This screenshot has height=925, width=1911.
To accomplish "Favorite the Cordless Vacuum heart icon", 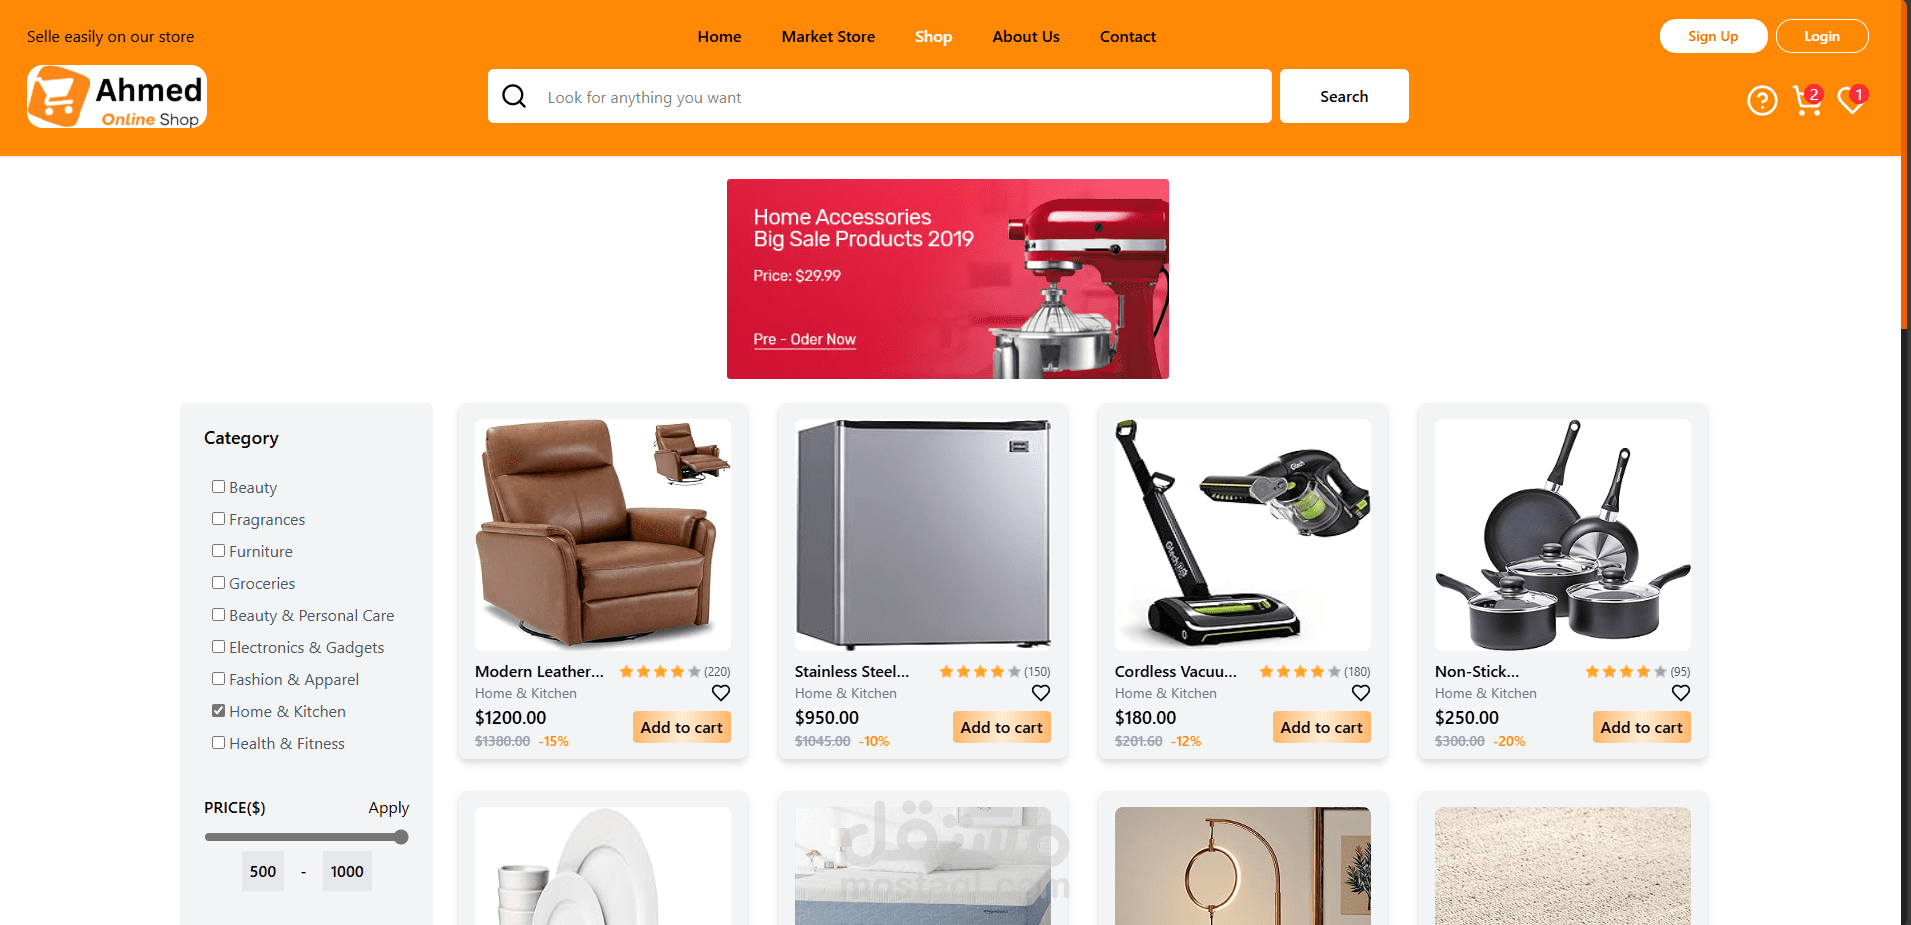I will click(x=1361, y=693).
